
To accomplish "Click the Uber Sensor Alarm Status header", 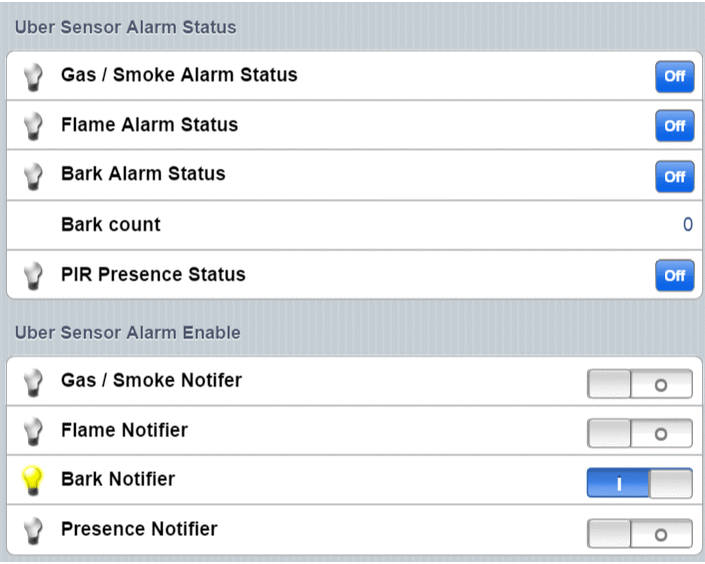I will [125, 27].
